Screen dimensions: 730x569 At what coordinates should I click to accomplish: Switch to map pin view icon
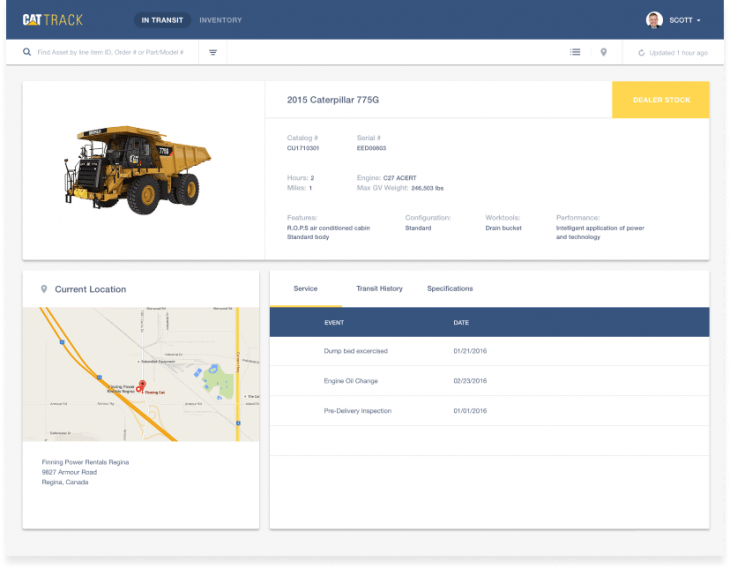[603, 52]
